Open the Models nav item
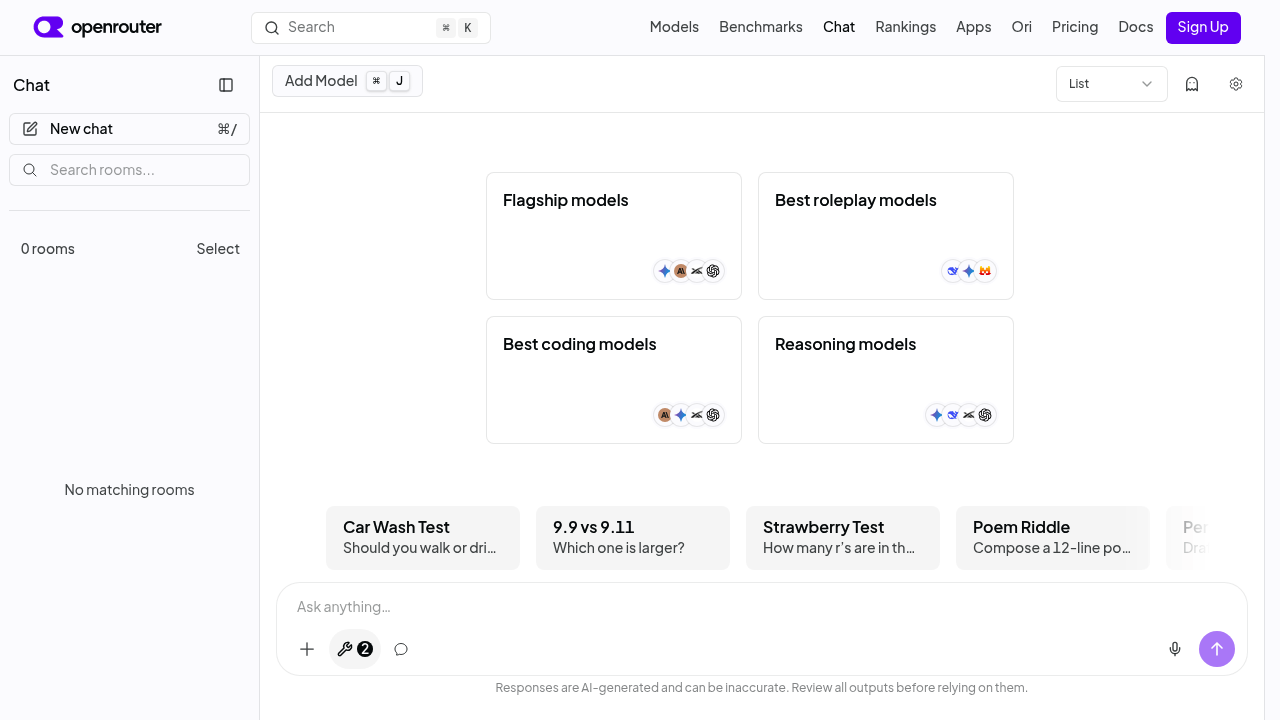The width and height of the screenshot is (1280, 720). tap(674, 27)
